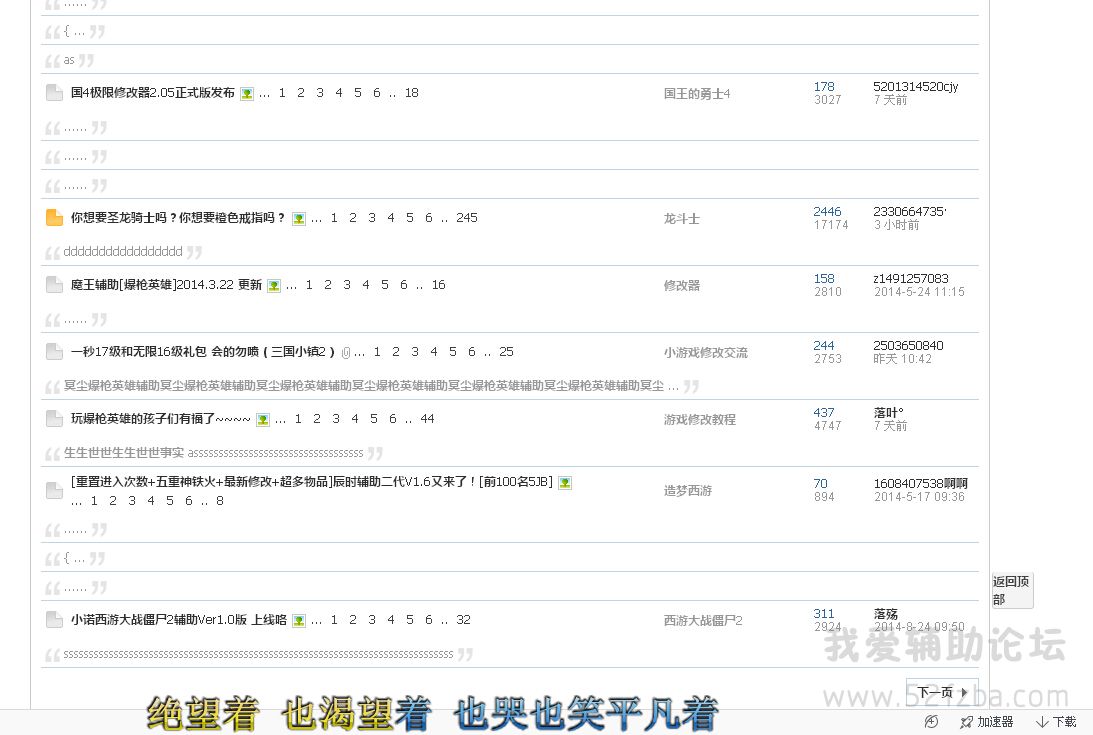Open last poster 落殇 profile
This screenshot has height=735, width=1093.
pyautogui.click(x=885, y=614)
